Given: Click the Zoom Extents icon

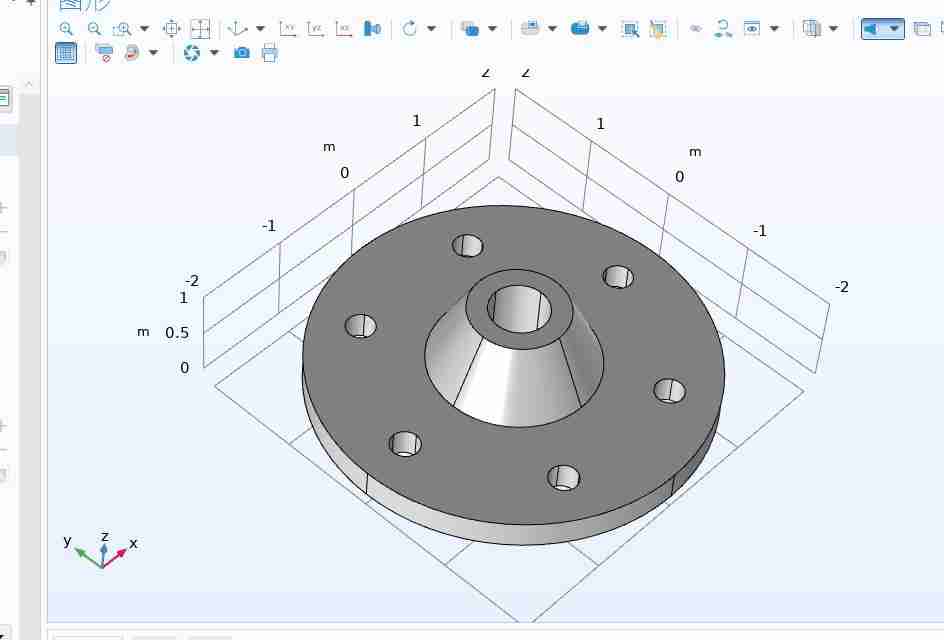Looking at the screenshot, I should (x=171, y=29).
